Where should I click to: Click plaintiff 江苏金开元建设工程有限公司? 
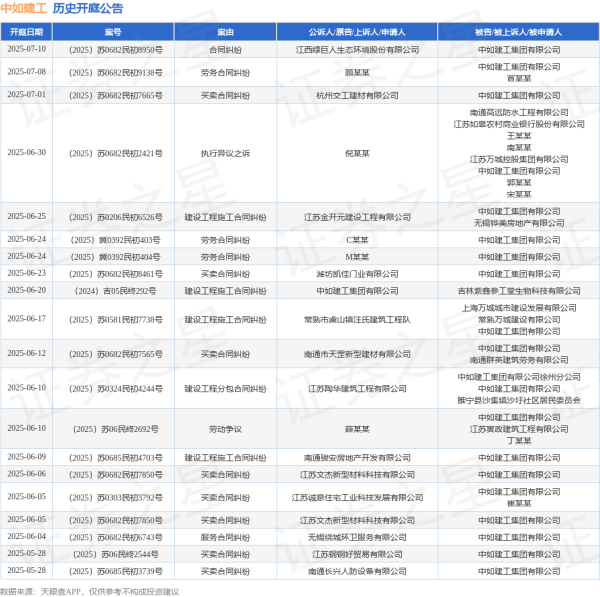coord(357,217)
